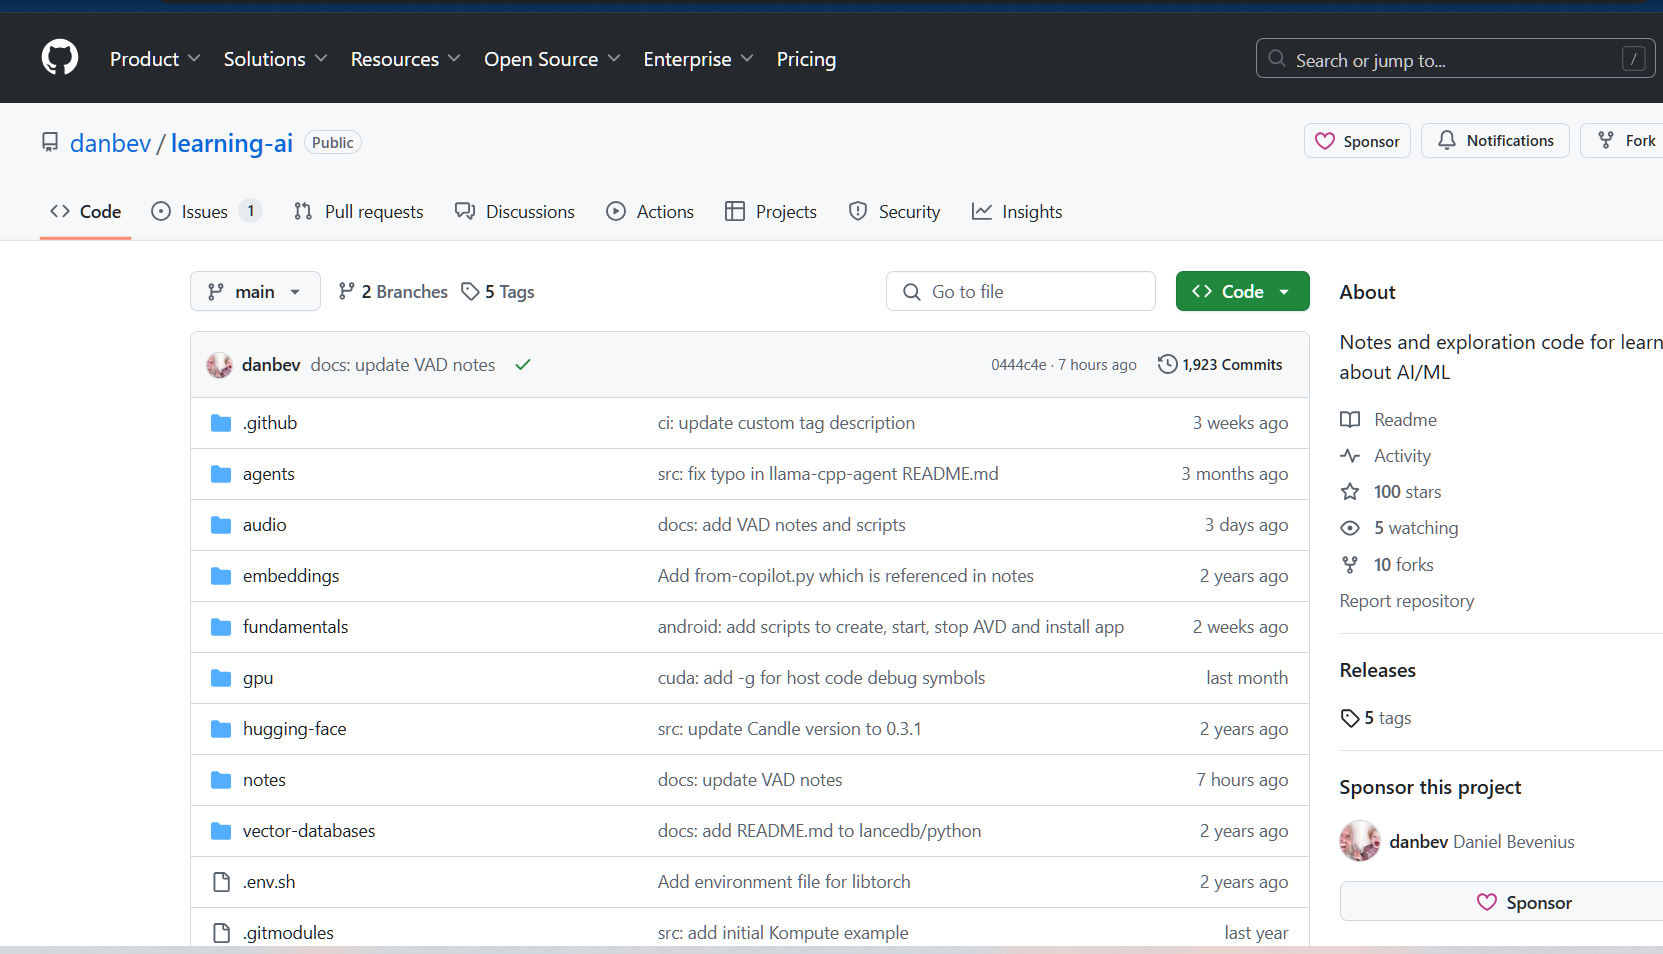The width and height of the screenshot is (1663, 954).
Task: Open the green Code dropdown button
Action: [x=1242, y=291]
